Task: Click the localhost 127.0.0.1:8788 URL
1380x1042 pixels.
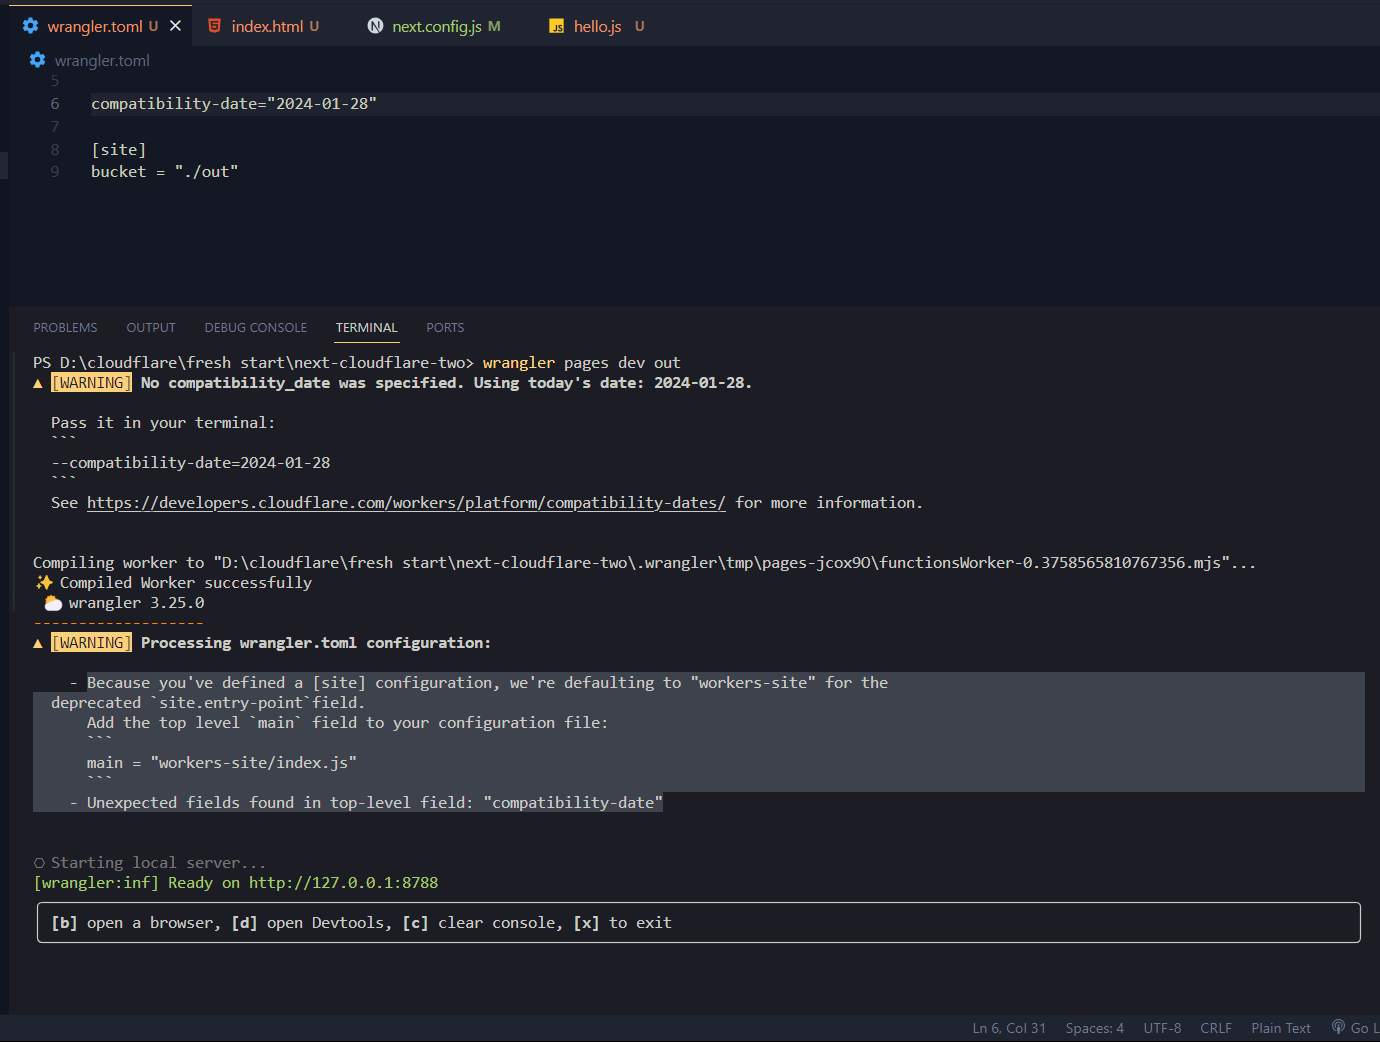Action: 343,883
